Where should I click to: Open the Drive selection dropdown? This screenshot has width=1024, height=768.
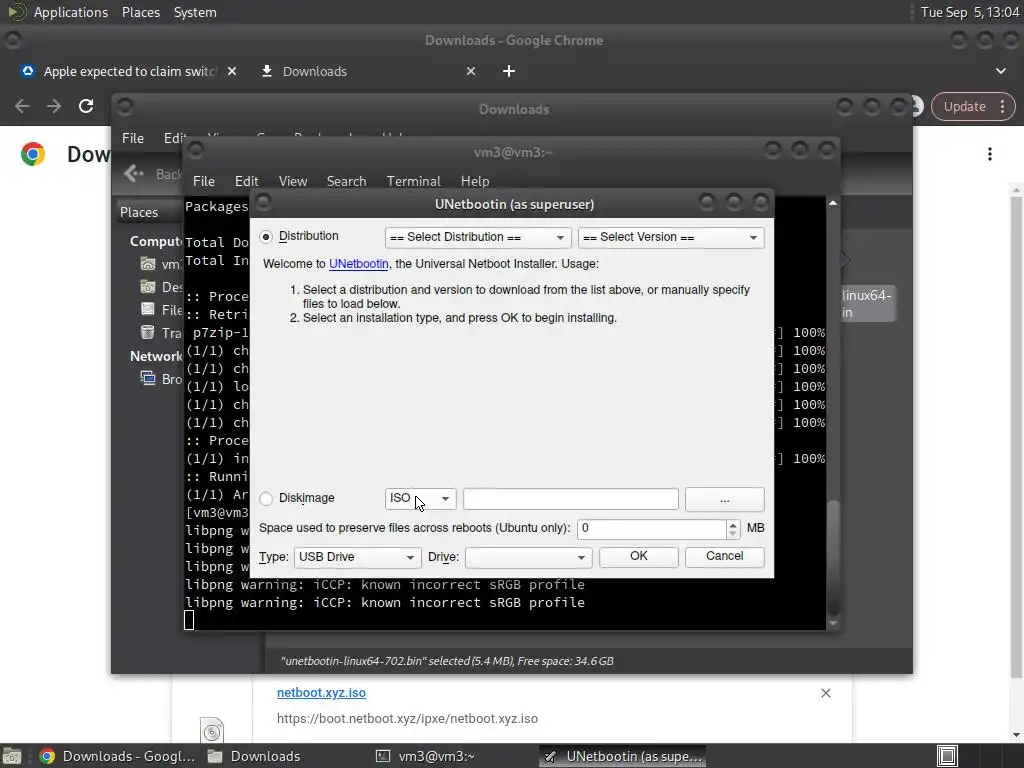(528, 557)
